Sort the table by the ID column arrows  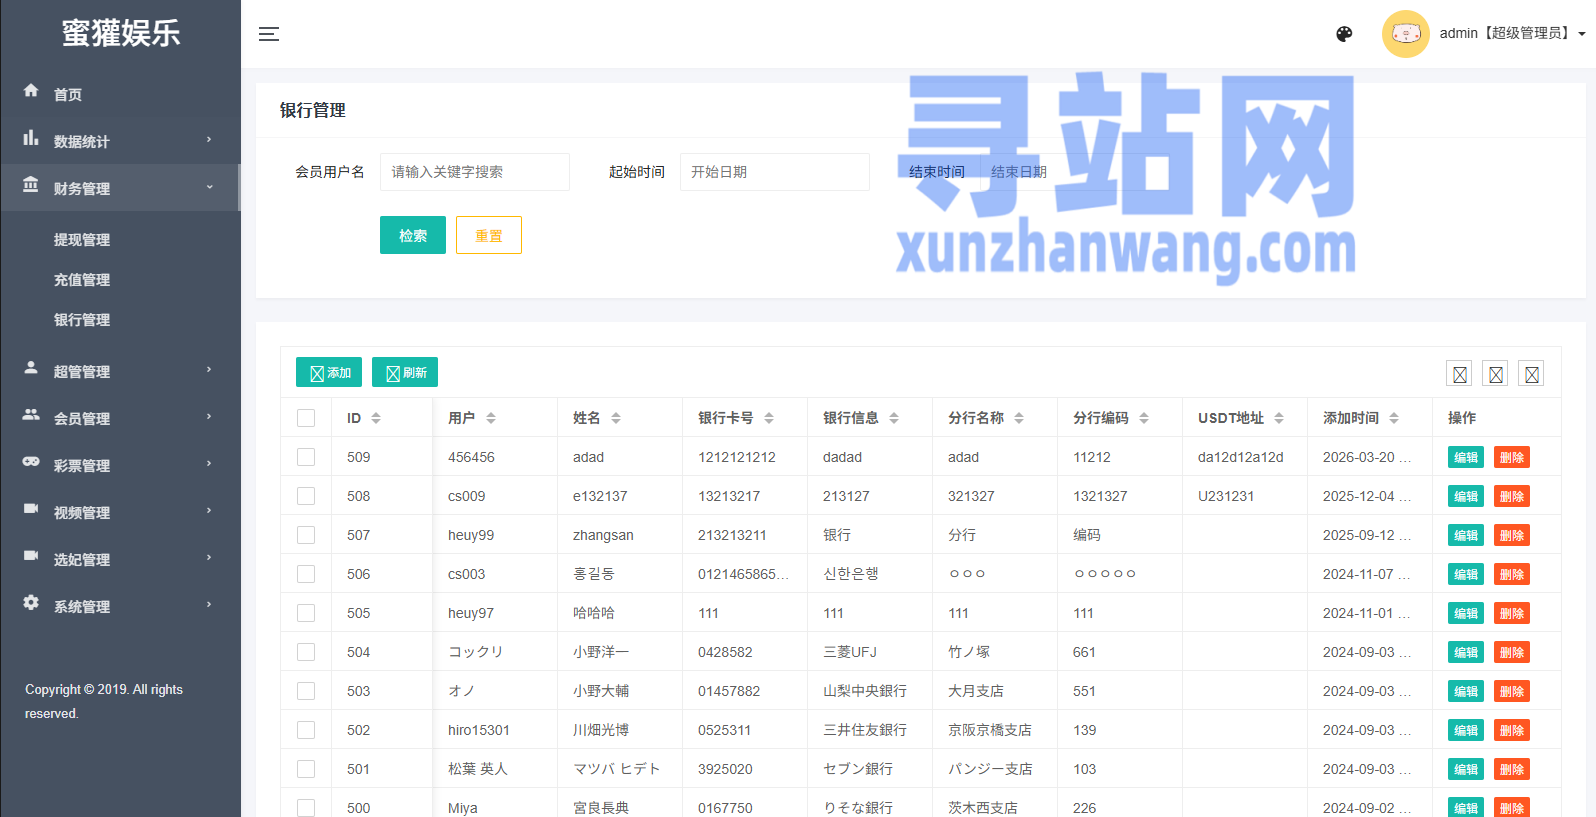click(376, 418)
